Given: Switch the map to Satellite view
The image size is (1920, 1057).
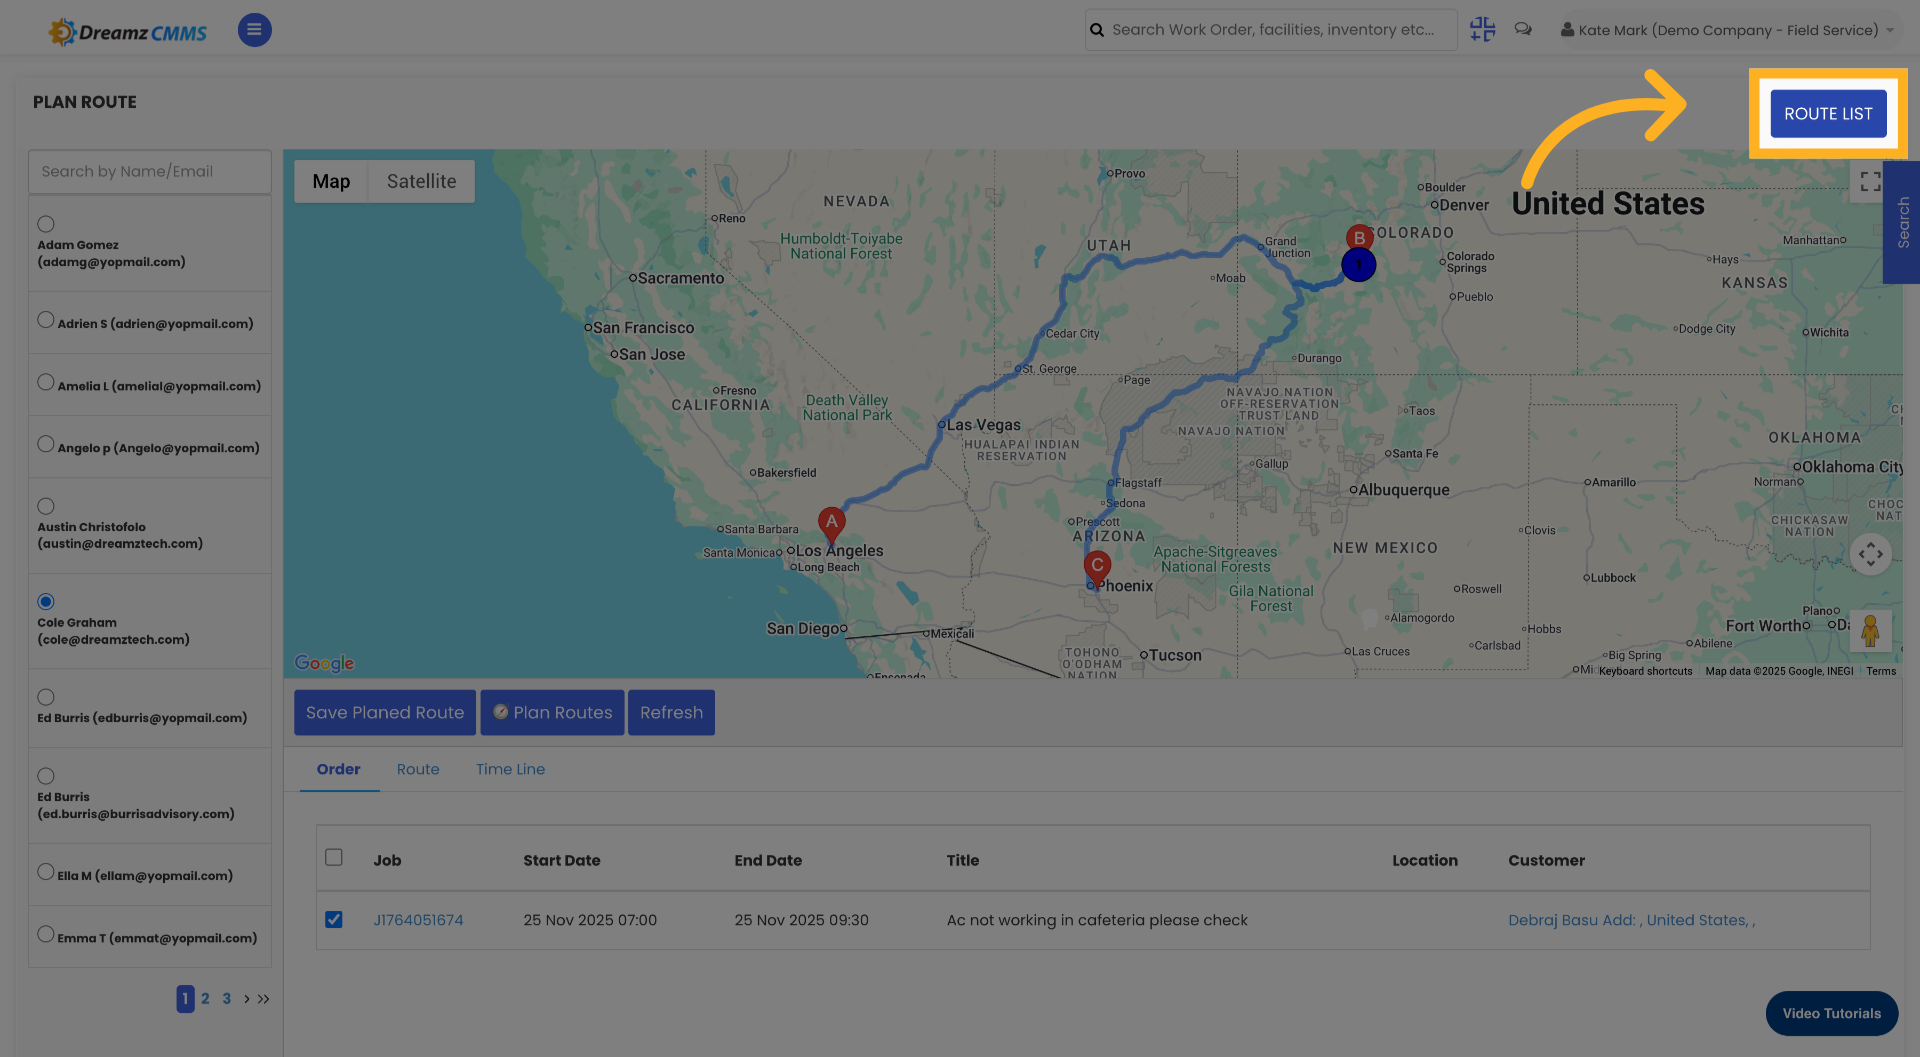Looking at the screenshot, I should (x=420, y=181).
